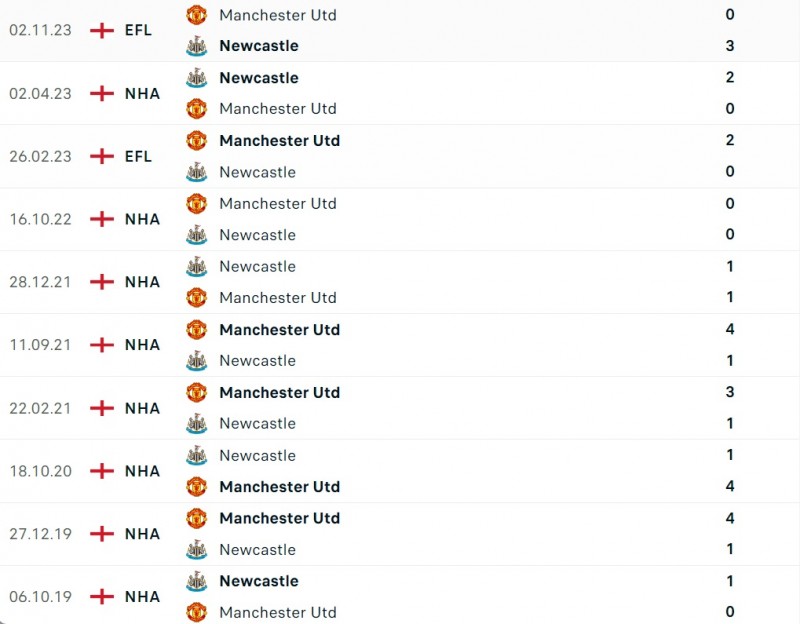The height and width of the screenshot is (624, 800).
Task: Click Manchester Utd crest in 22.02.21 match
Action: (x=196, y=393)
